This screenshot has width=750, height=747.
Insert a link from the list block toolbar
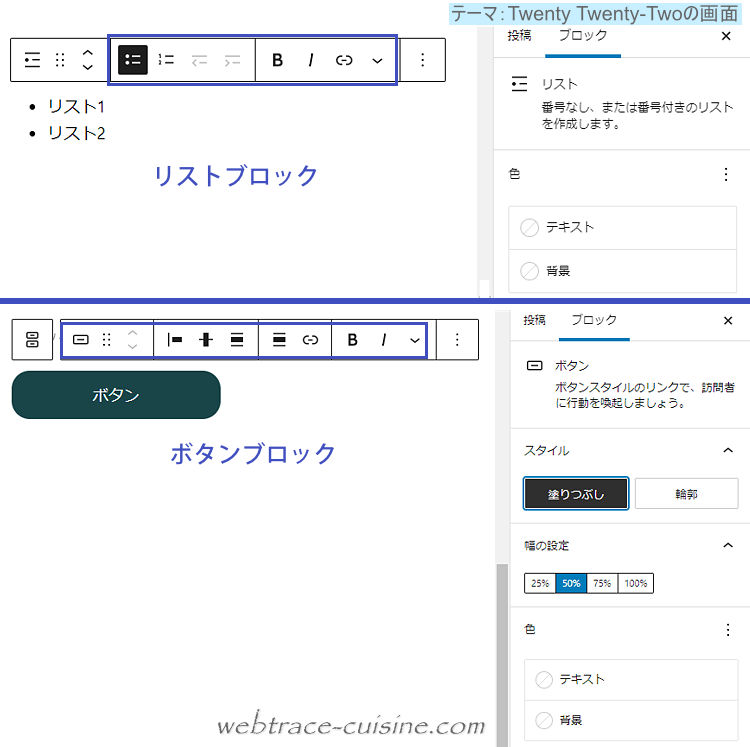click(344, 60)
